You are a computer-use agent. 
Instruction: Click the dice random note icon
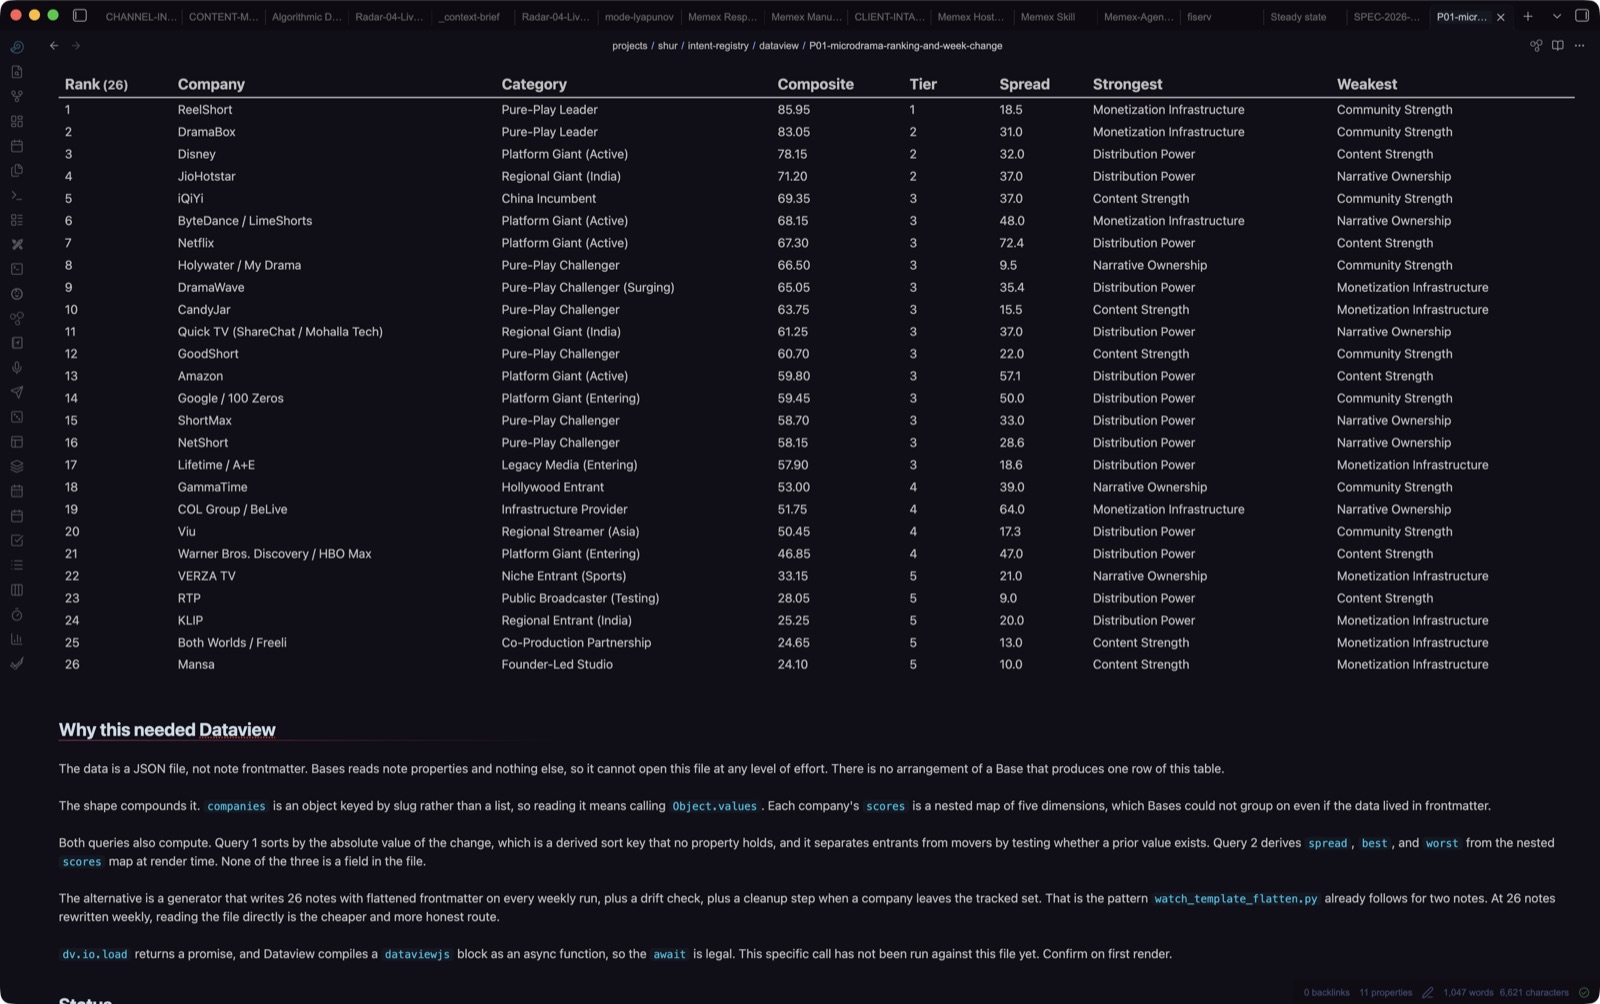coord(17,417)
